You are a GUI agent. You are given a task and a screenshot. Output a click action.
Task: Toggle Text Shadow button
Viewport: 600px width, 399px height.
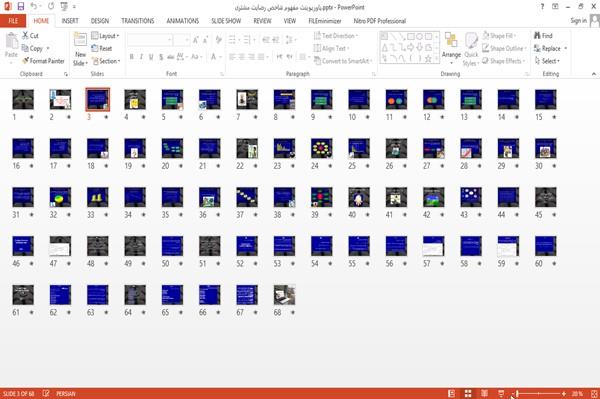[161, 57]
